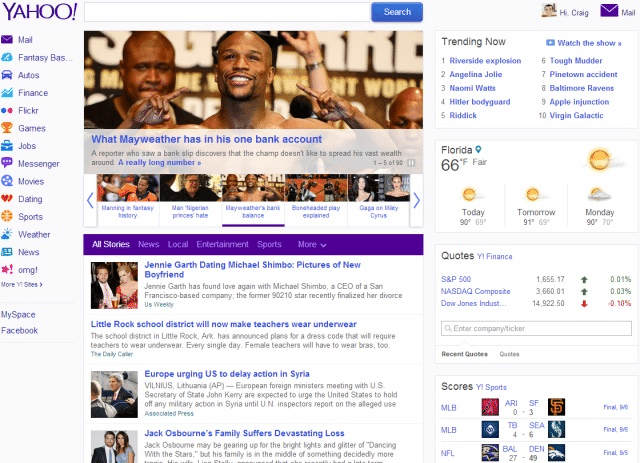Open the omg! star icon
This screenshot has width=640, height=463.
click(x=7, y=269)
